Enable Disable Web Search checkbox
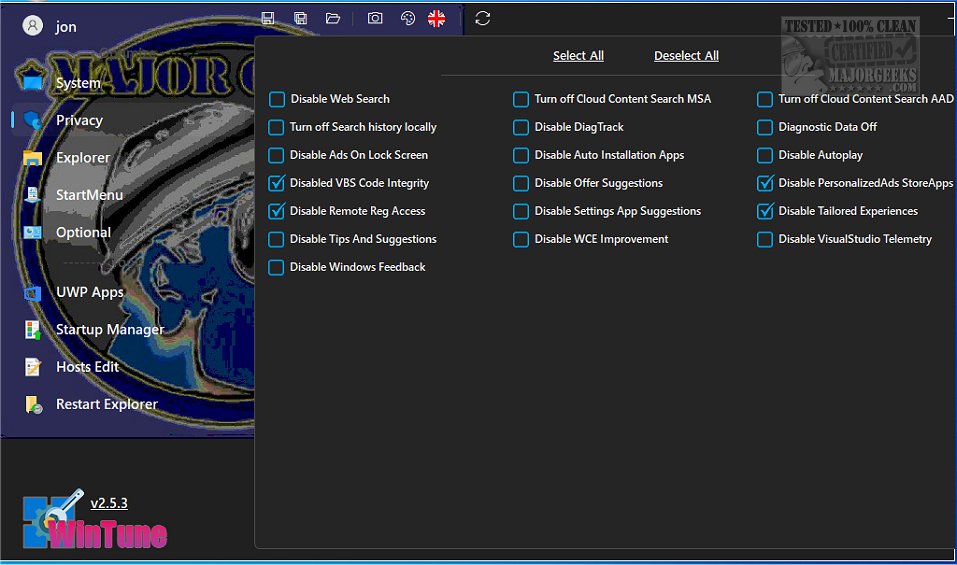 pos(277,99)
